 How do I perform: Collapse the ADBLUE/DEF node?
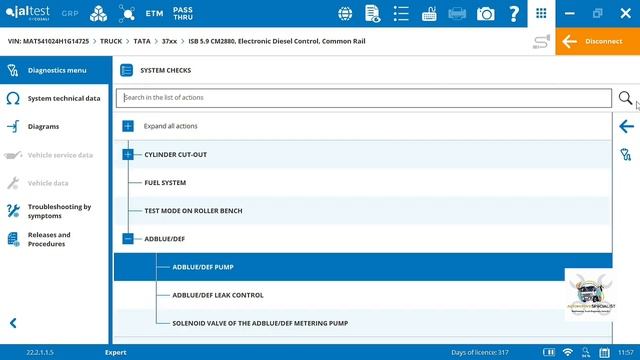pos(128,238)
